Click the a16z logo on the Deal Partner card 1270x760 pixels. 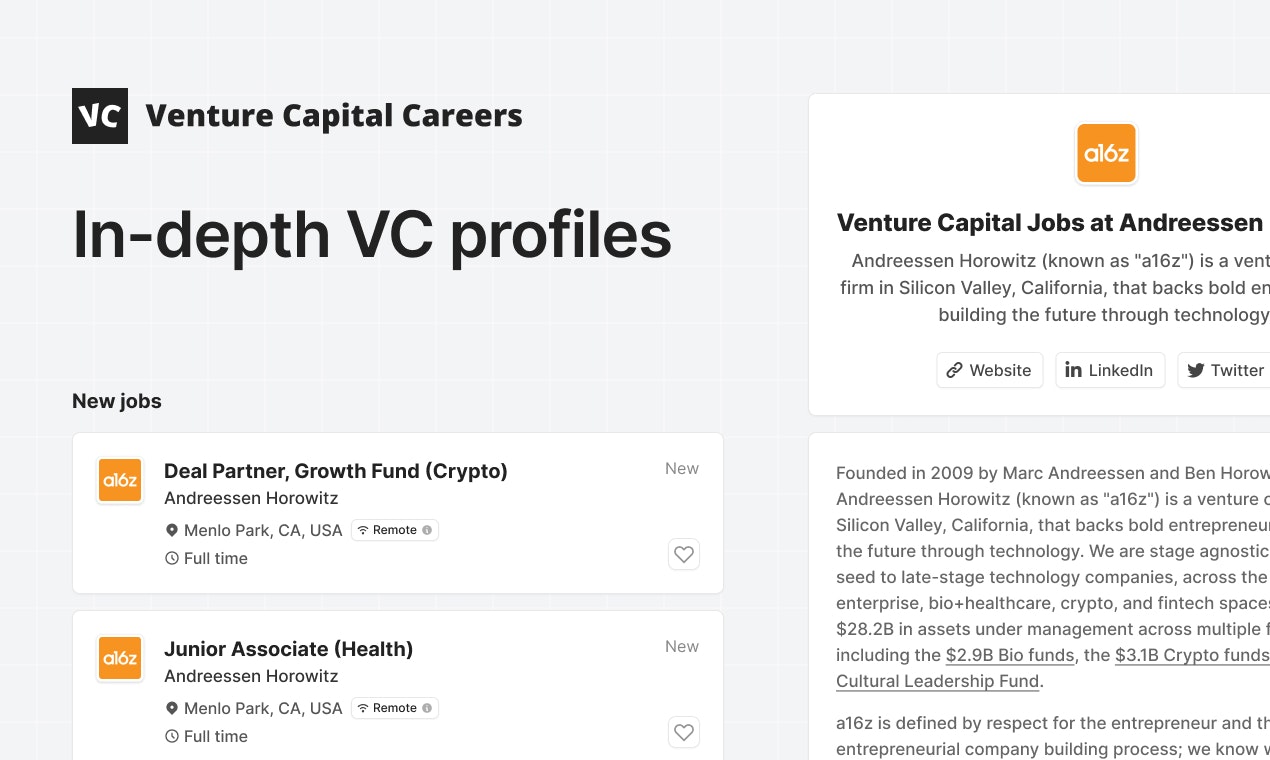pyautogui.click(x=120, y=480)
